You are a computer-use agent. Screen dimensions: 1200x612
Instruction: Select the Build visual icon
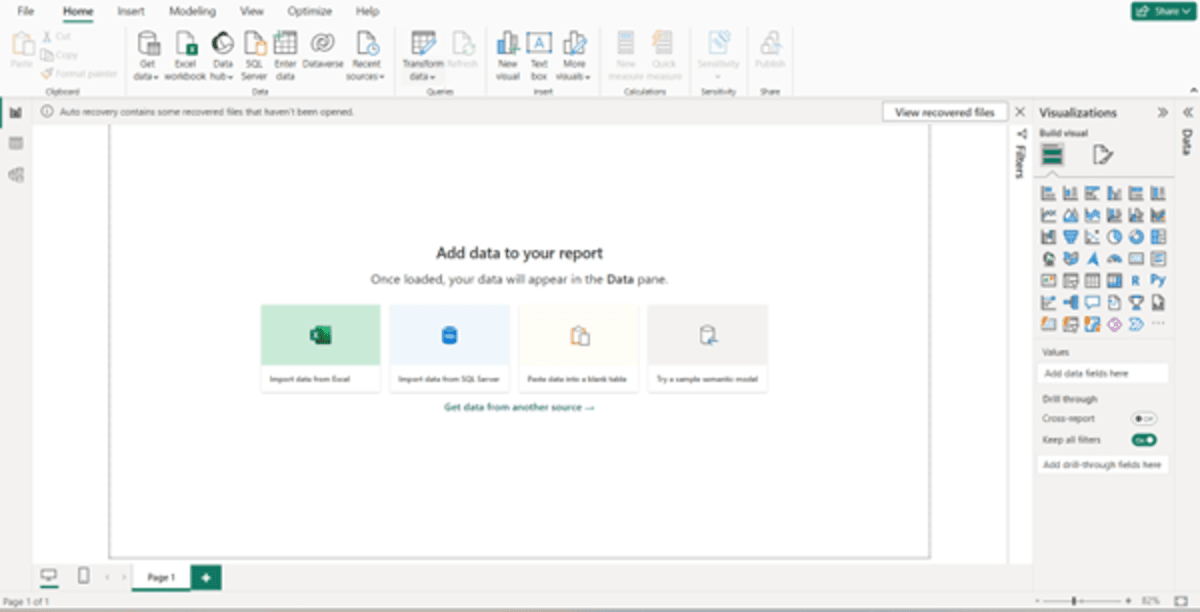1052,155
